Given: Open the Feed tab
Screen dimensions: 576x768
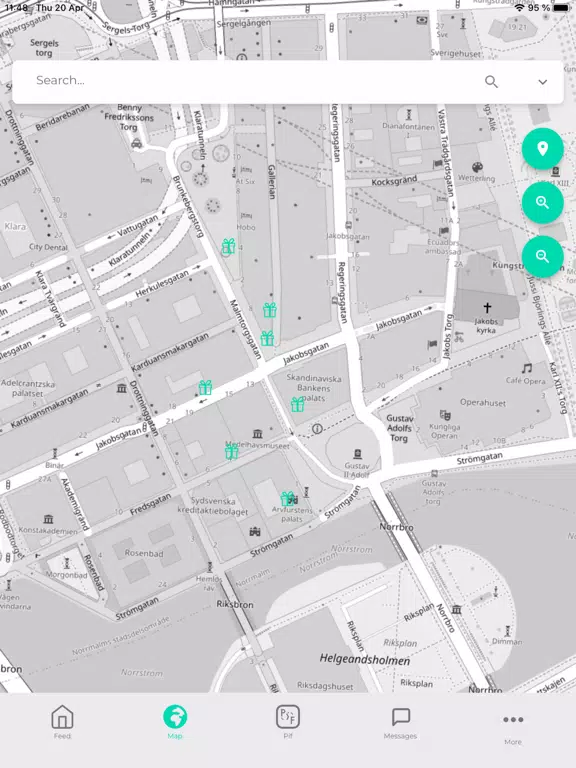Looking at the screenshot, I should click(x=62, y=722).
